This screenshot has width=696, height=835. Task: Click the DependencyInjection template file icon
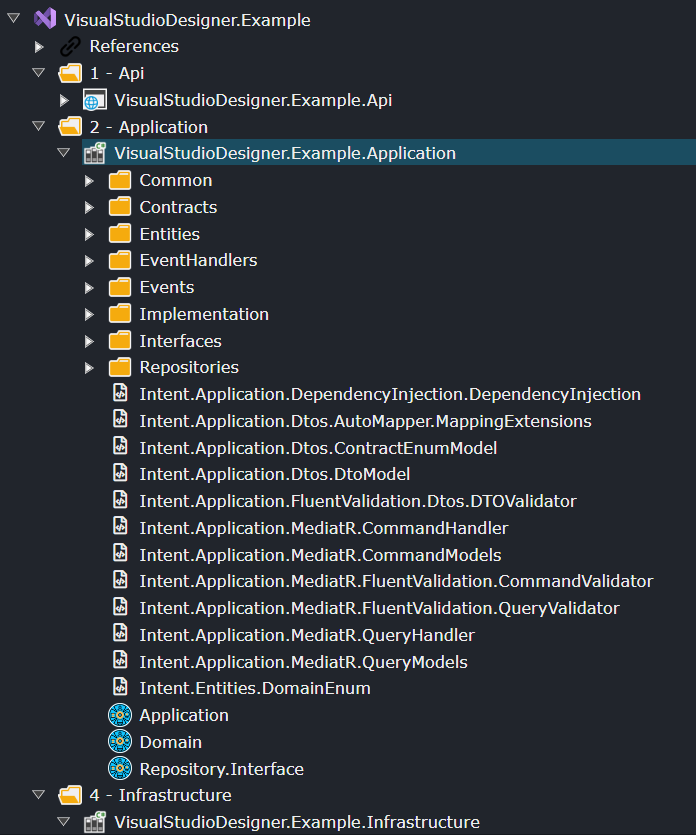tap(120, 392)
